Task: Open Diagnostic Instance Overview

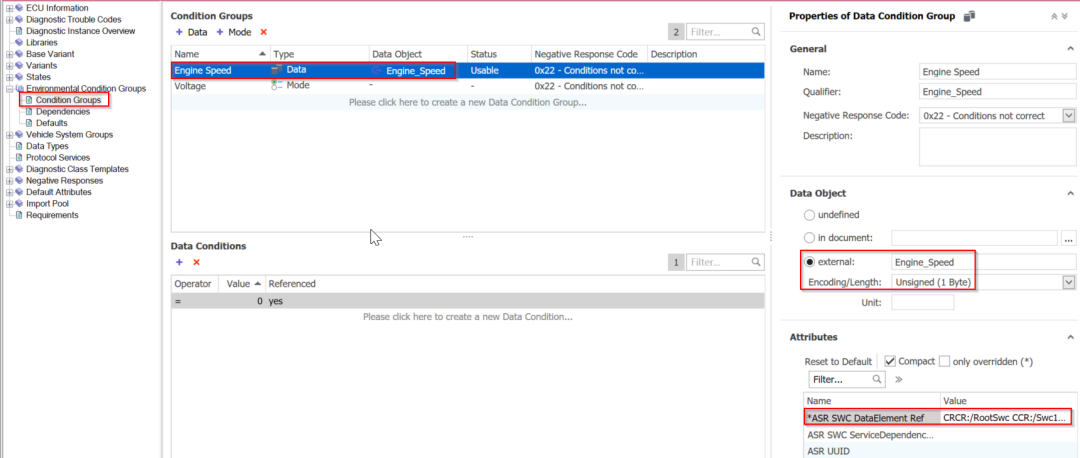Action: point(81,31)
